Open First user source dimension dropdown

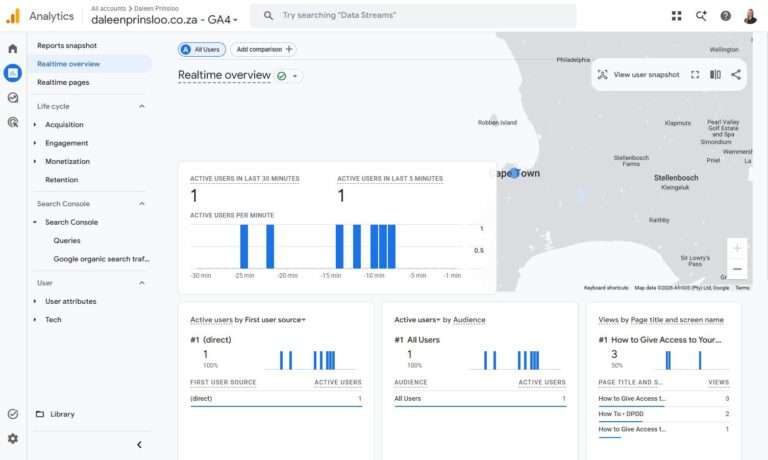(x=275, y=320)
